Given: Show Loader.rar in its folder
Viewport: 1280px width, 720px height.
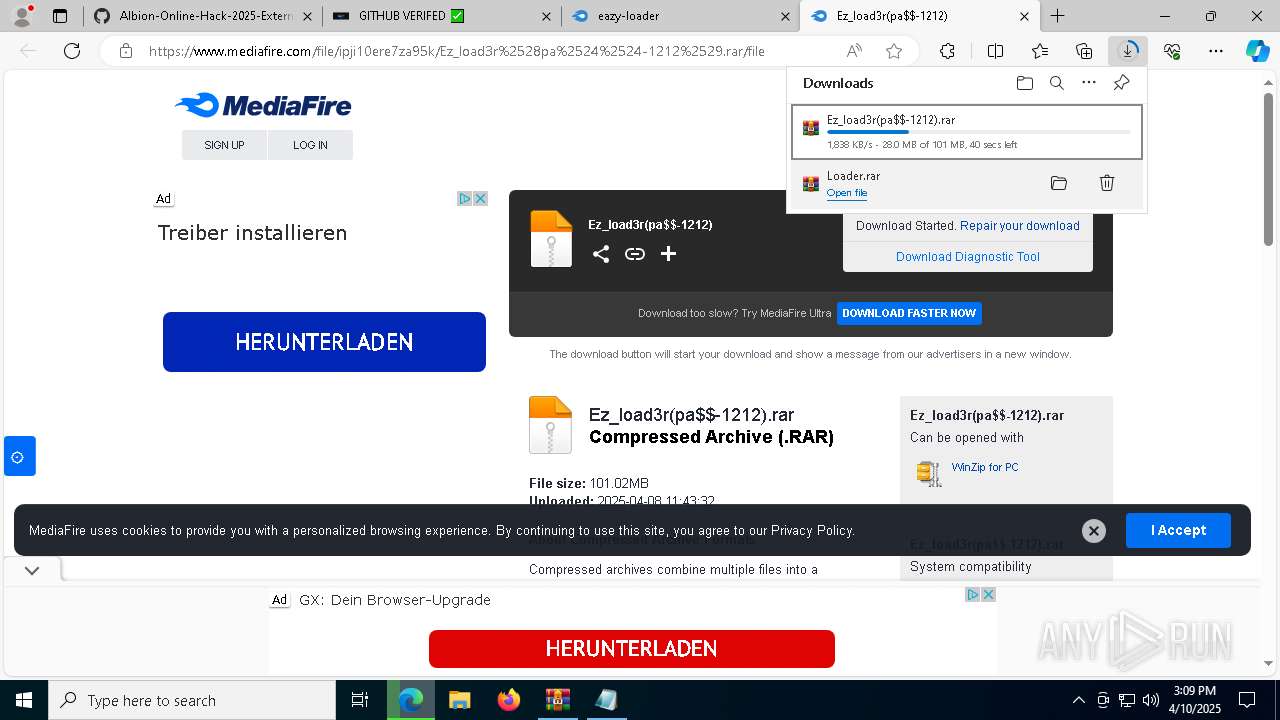Looking at the screenshot, I should (1059, 183).
